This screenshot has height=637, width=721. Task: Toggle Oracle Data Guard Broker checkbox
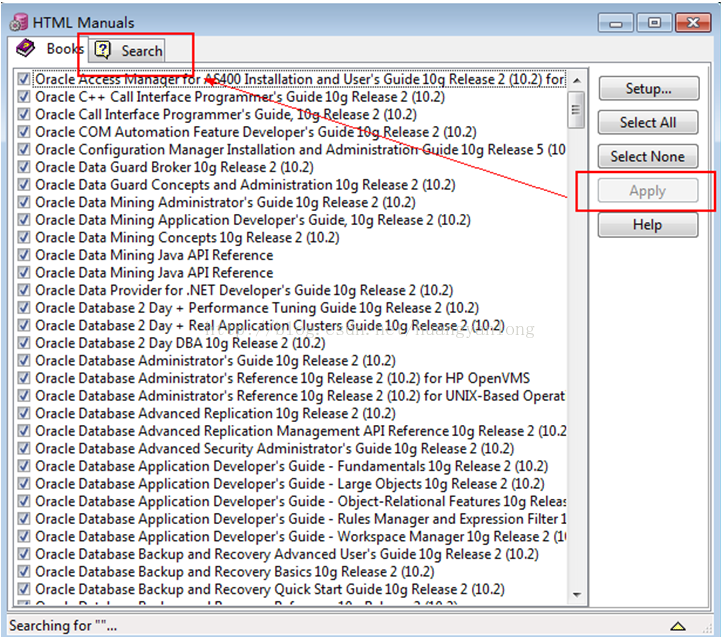[x=23, y=167]
